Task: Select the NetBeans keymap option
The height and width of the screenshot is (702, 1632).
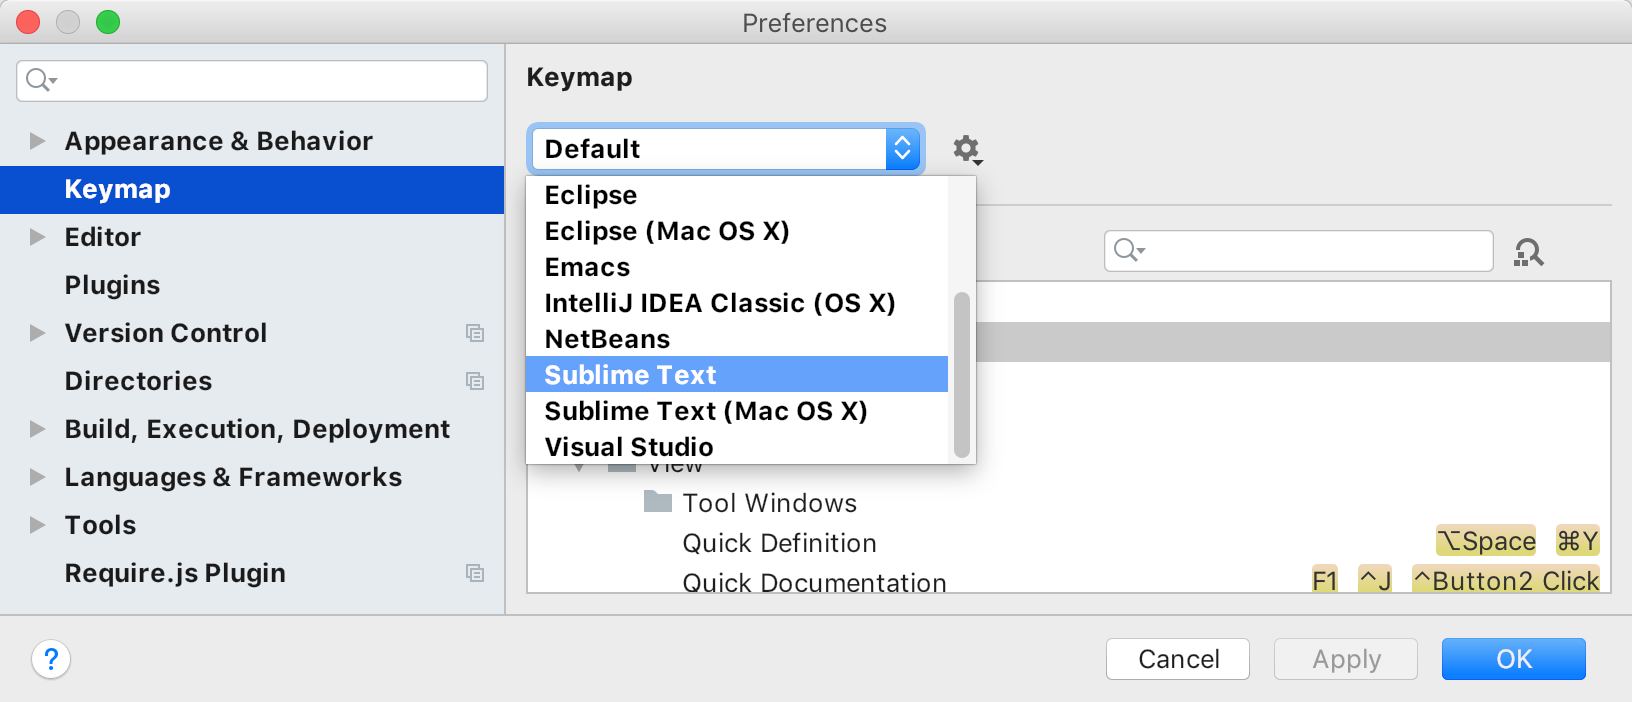Action: pos(737,339)
